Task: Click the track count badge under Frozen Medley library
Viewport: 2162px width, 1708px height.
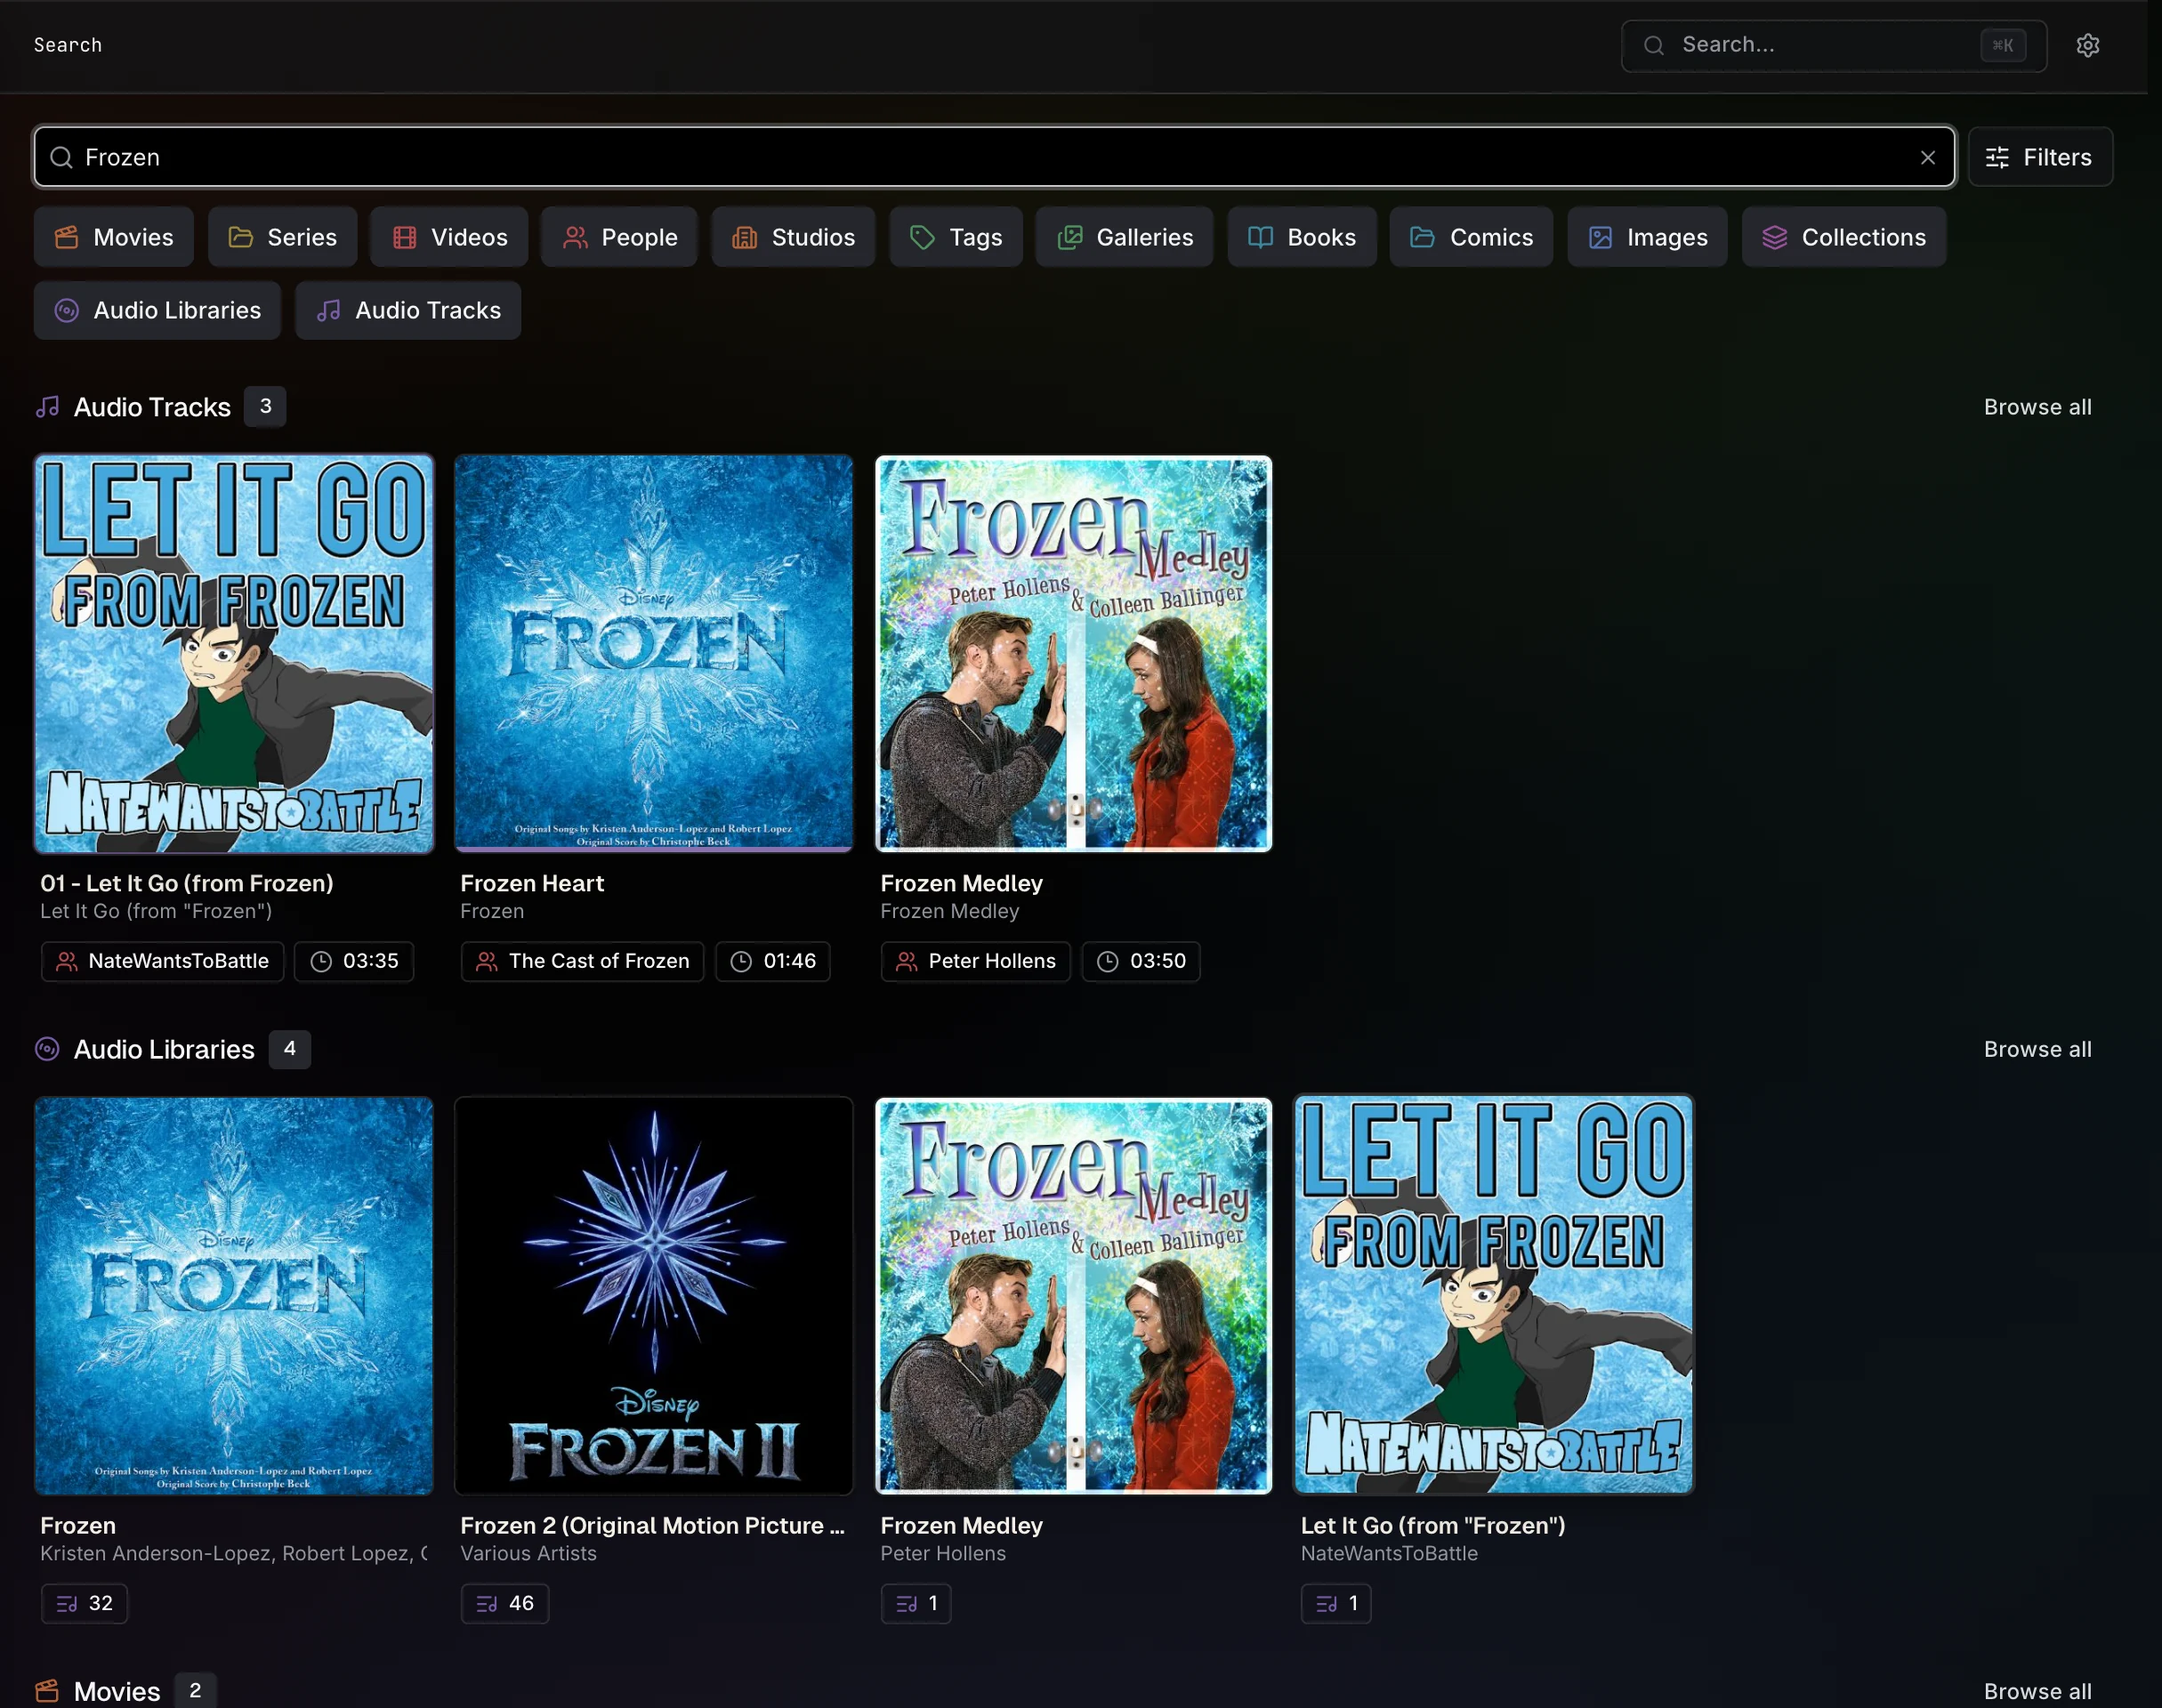Action: [916, 1603]
